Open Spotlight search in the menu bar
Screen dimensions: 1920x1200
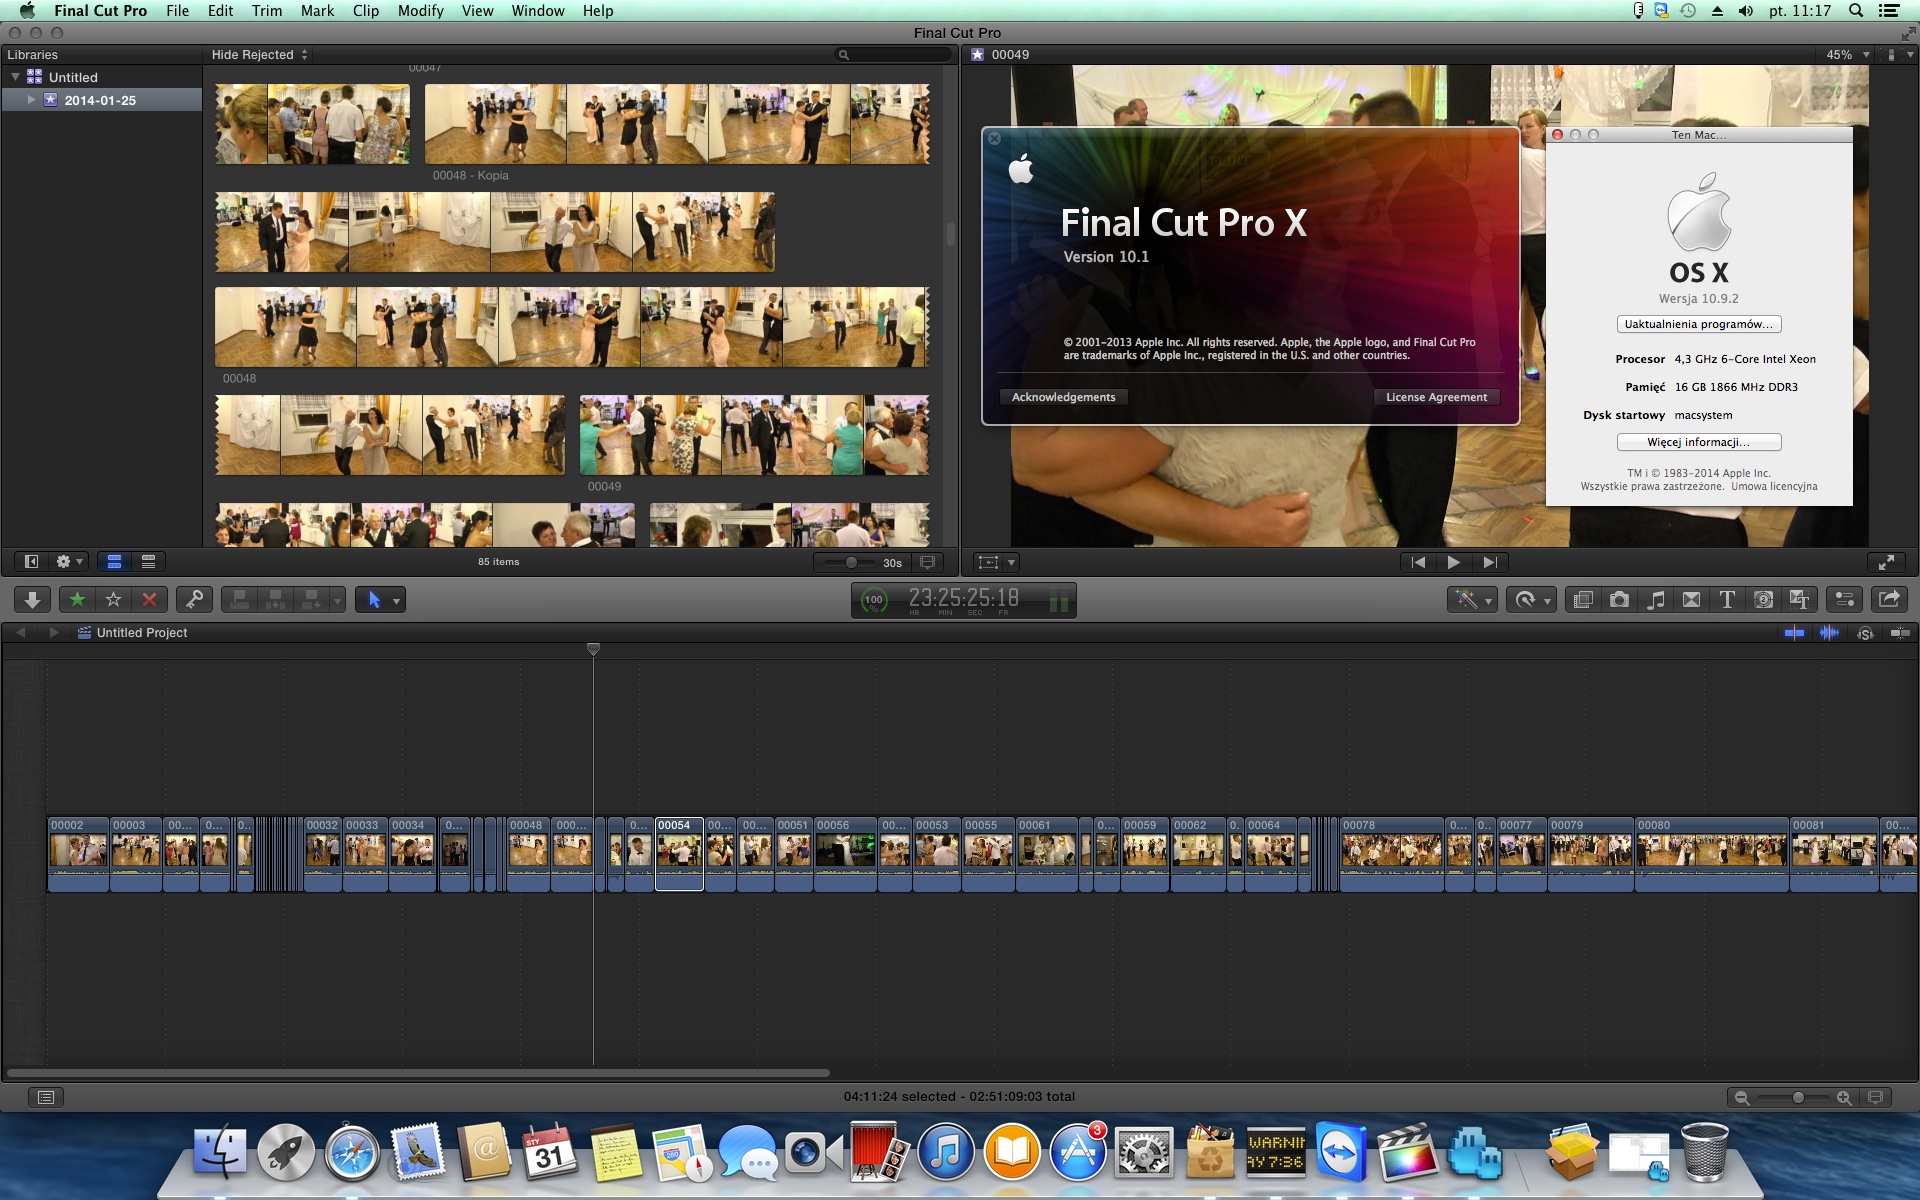1856,11
